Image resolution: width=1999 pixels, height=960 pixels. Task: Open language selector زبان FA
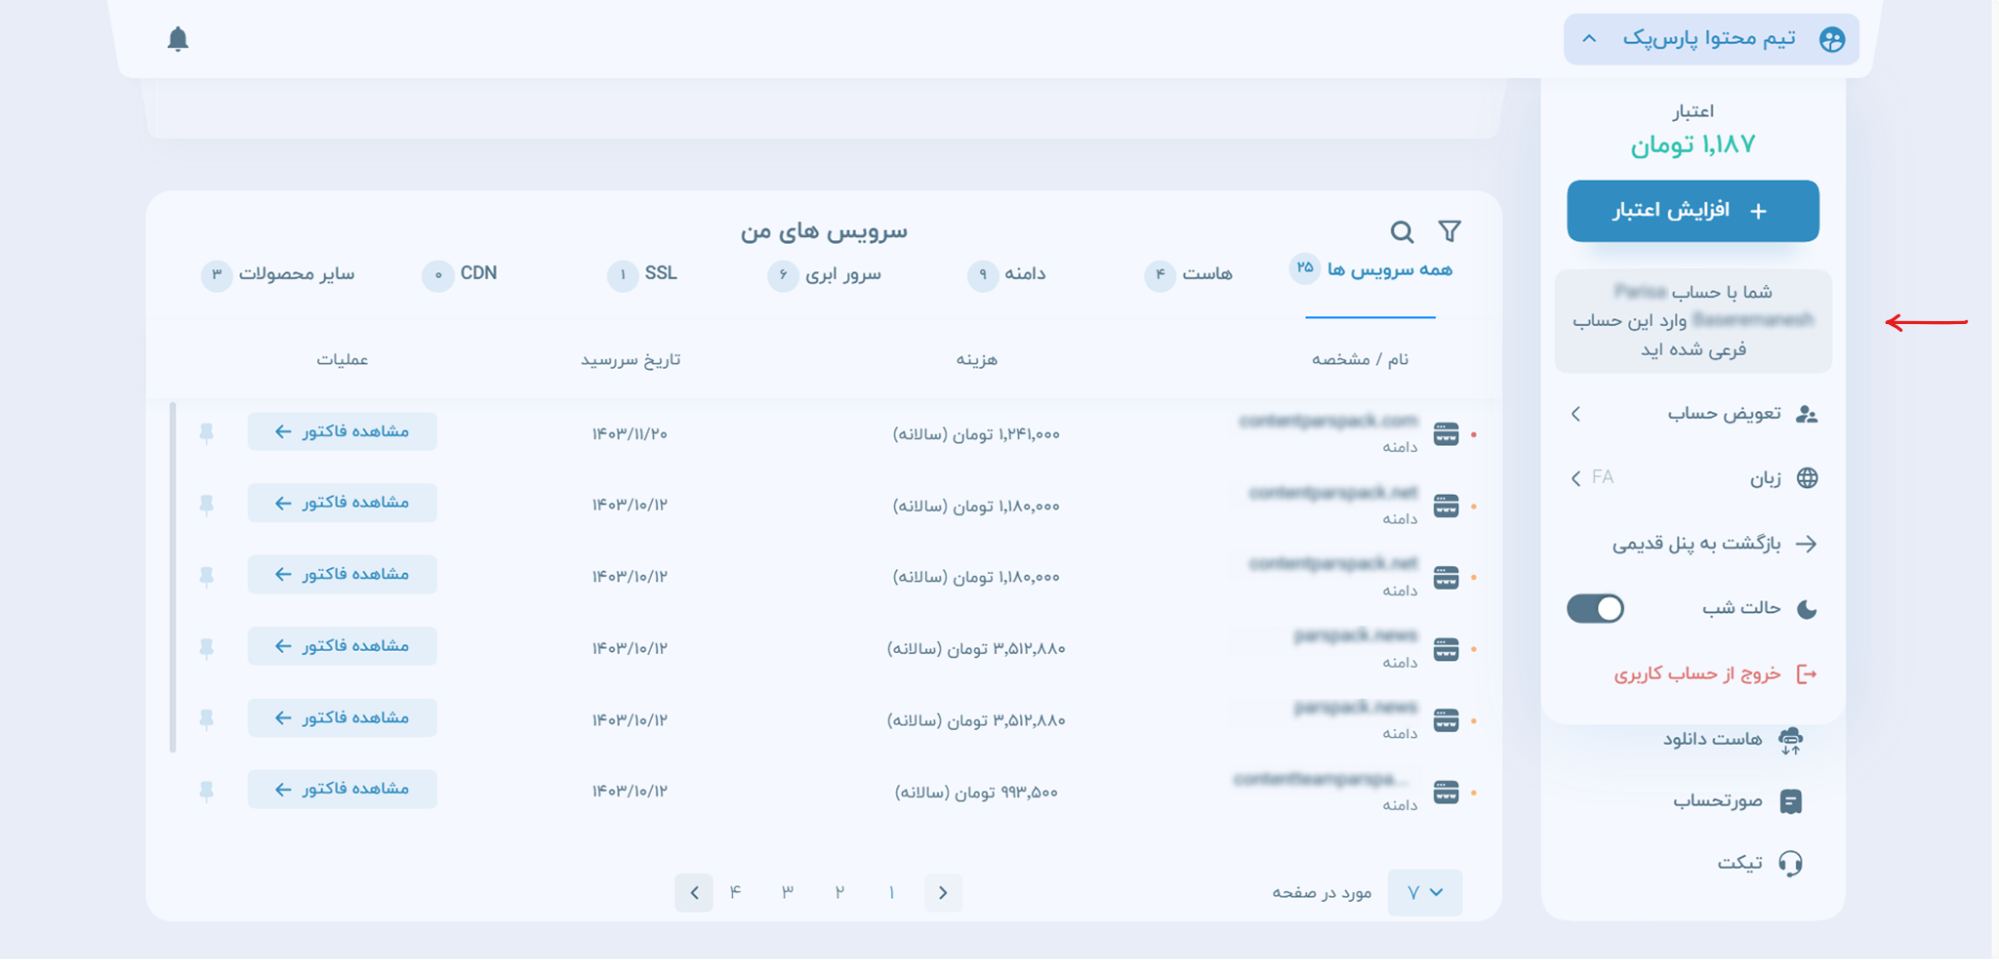click(x=1692, y=478)
